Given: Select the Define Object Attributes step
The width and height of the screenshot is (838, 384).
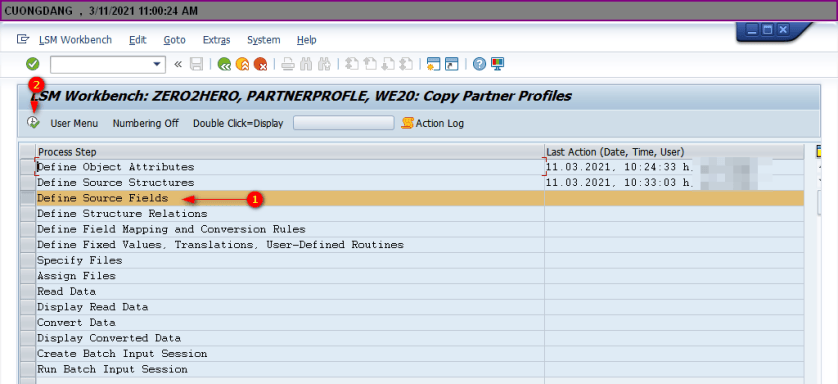Looking at the screenshot, I should (x=290, y=167).
